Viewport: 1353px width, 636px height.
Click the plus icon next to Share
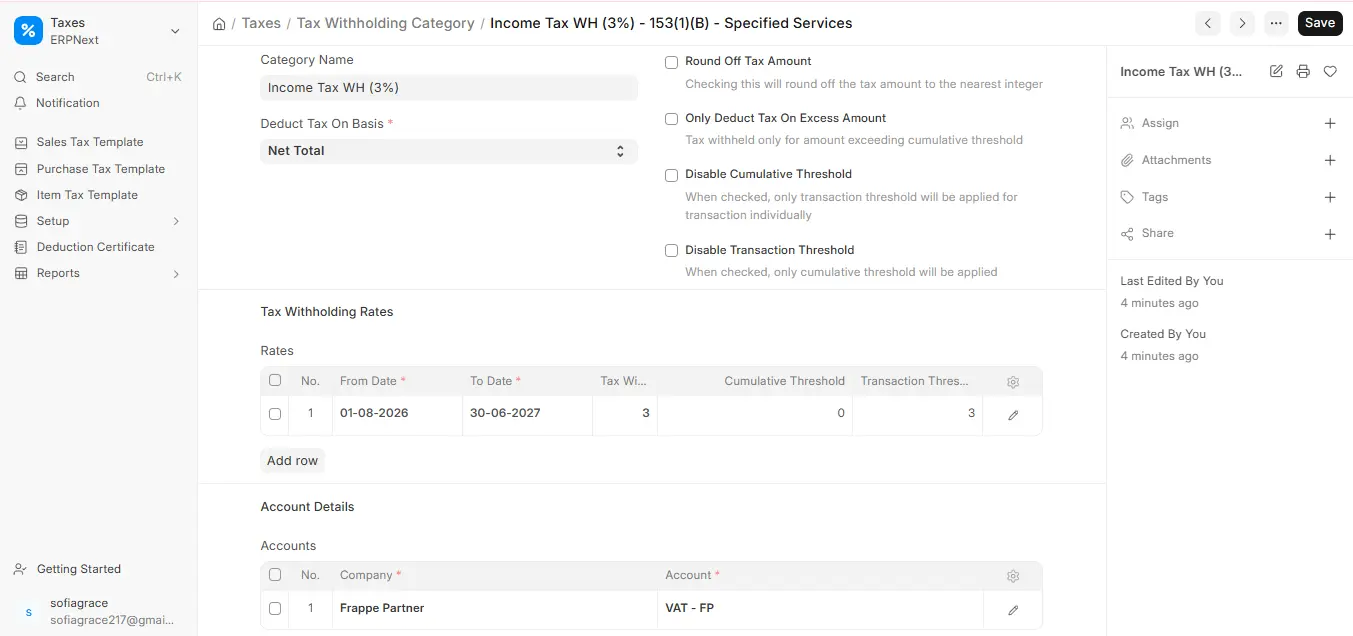[x=1330, y=234]
